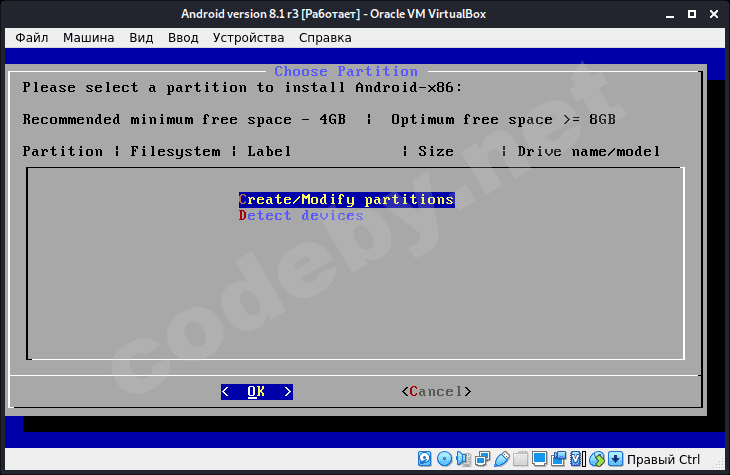Open the Ввод menu
Image resolution: width=730 pixels, height=475 pixels.
(183, 38)
